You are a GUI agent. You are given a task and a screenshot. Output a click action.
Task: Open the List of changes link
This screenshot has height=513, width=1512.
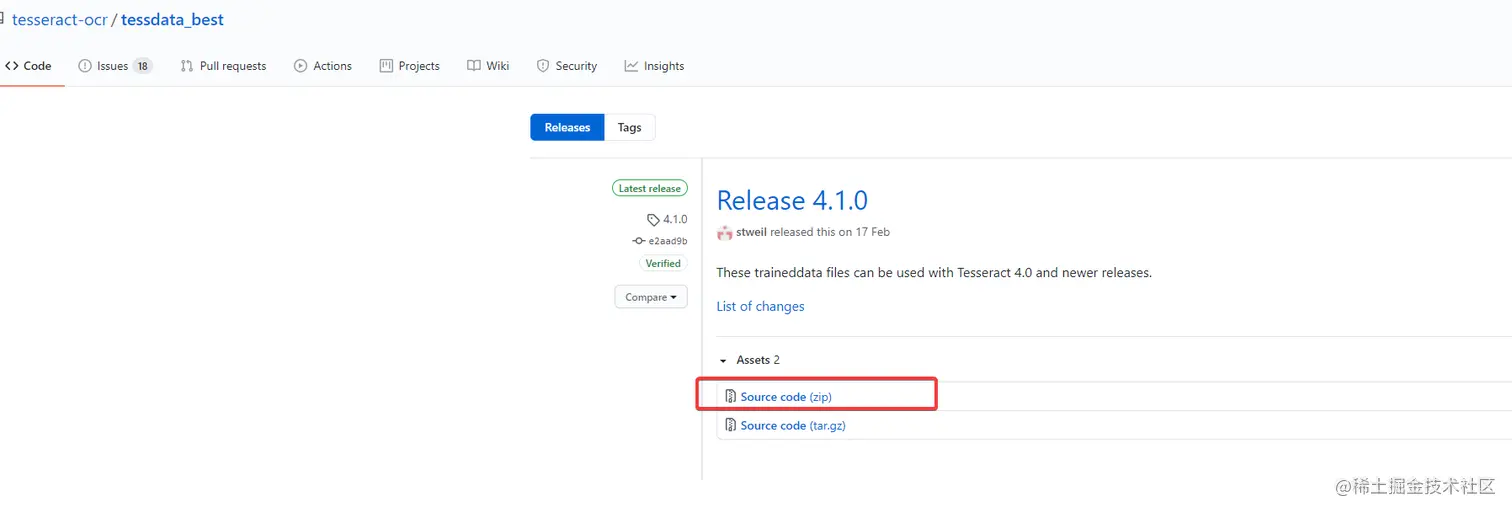pyautogui.click(x=760, y=306)
